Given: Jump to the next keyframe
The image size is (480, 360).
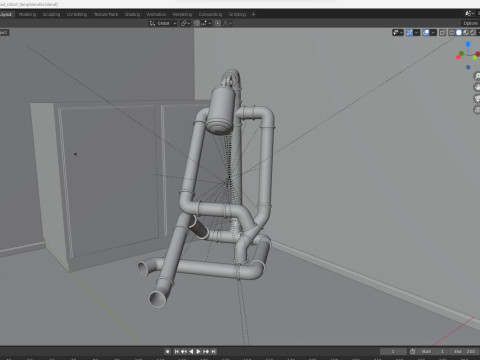Looking at the screenshot, I should (206, 351).
